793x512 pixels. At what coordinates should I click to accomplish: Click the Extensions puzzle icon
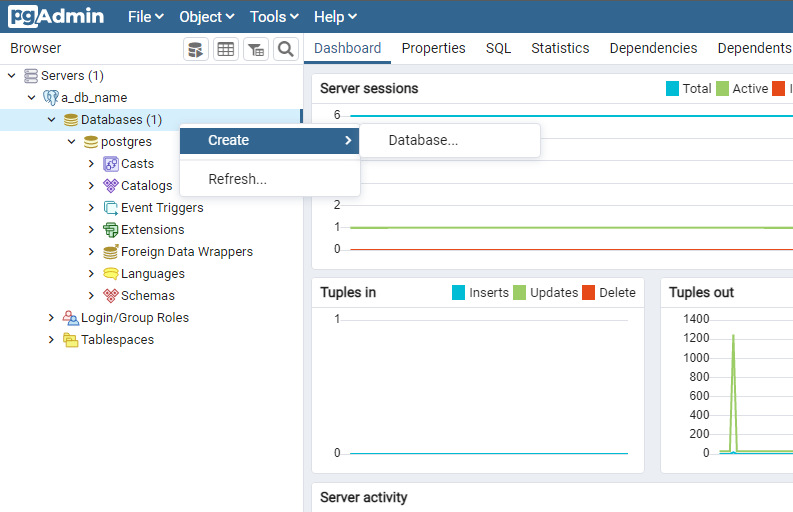point(111,230)
